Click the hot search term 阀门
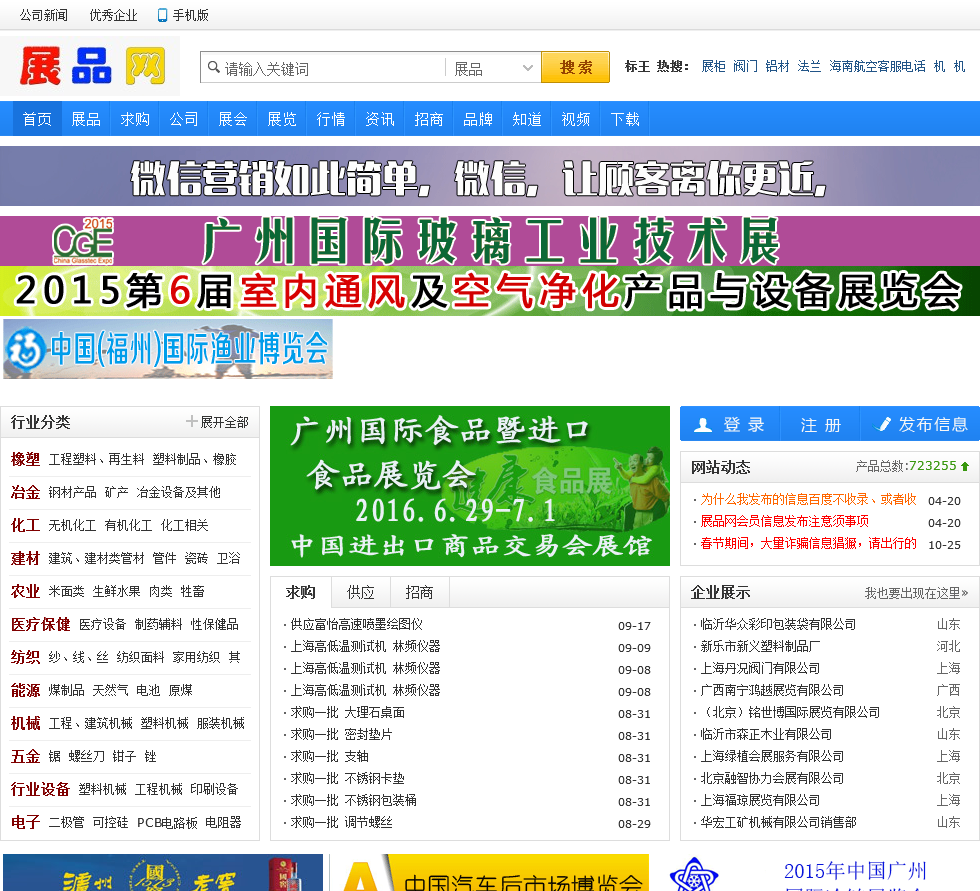 pyautogui.click(x=745, y=66)
